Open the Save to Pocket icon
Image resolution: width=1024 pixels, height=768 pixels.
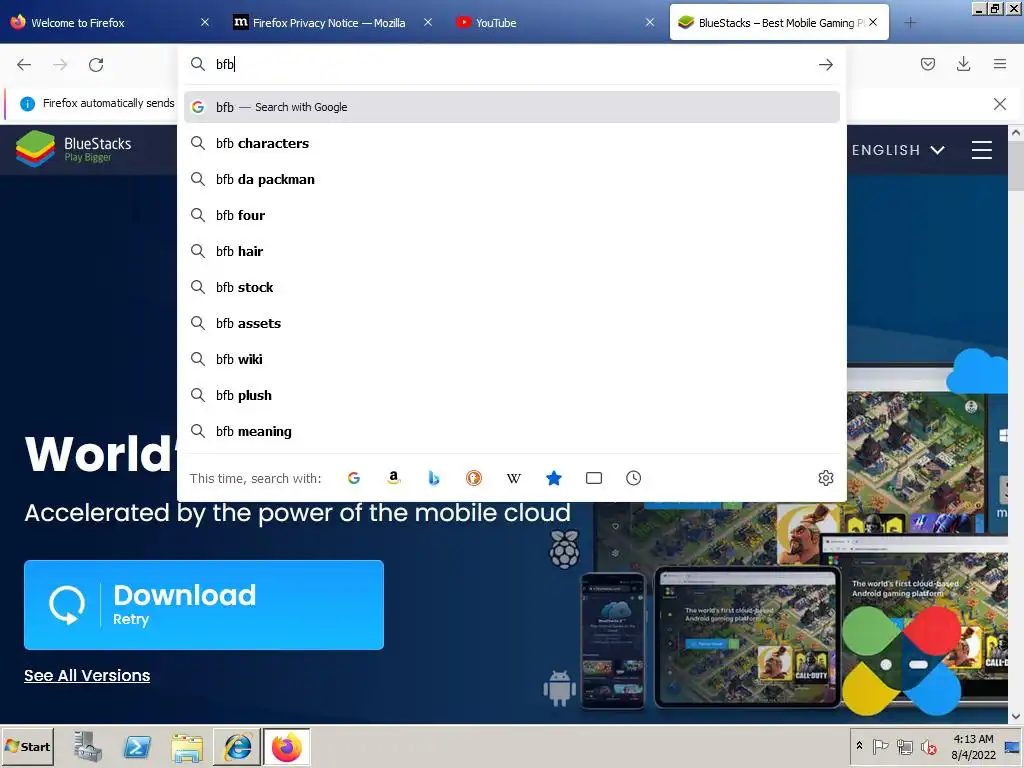click(x=927, y=64)
